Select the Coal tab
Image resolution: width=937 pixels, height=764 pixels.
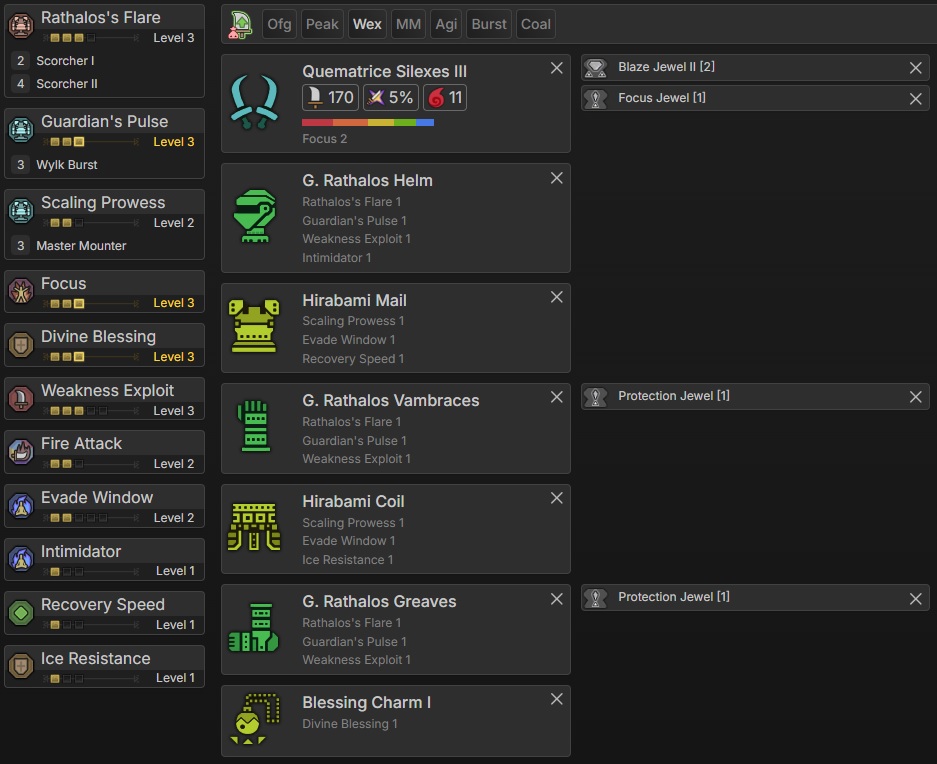pyautogui.click(x=536, y=24)
